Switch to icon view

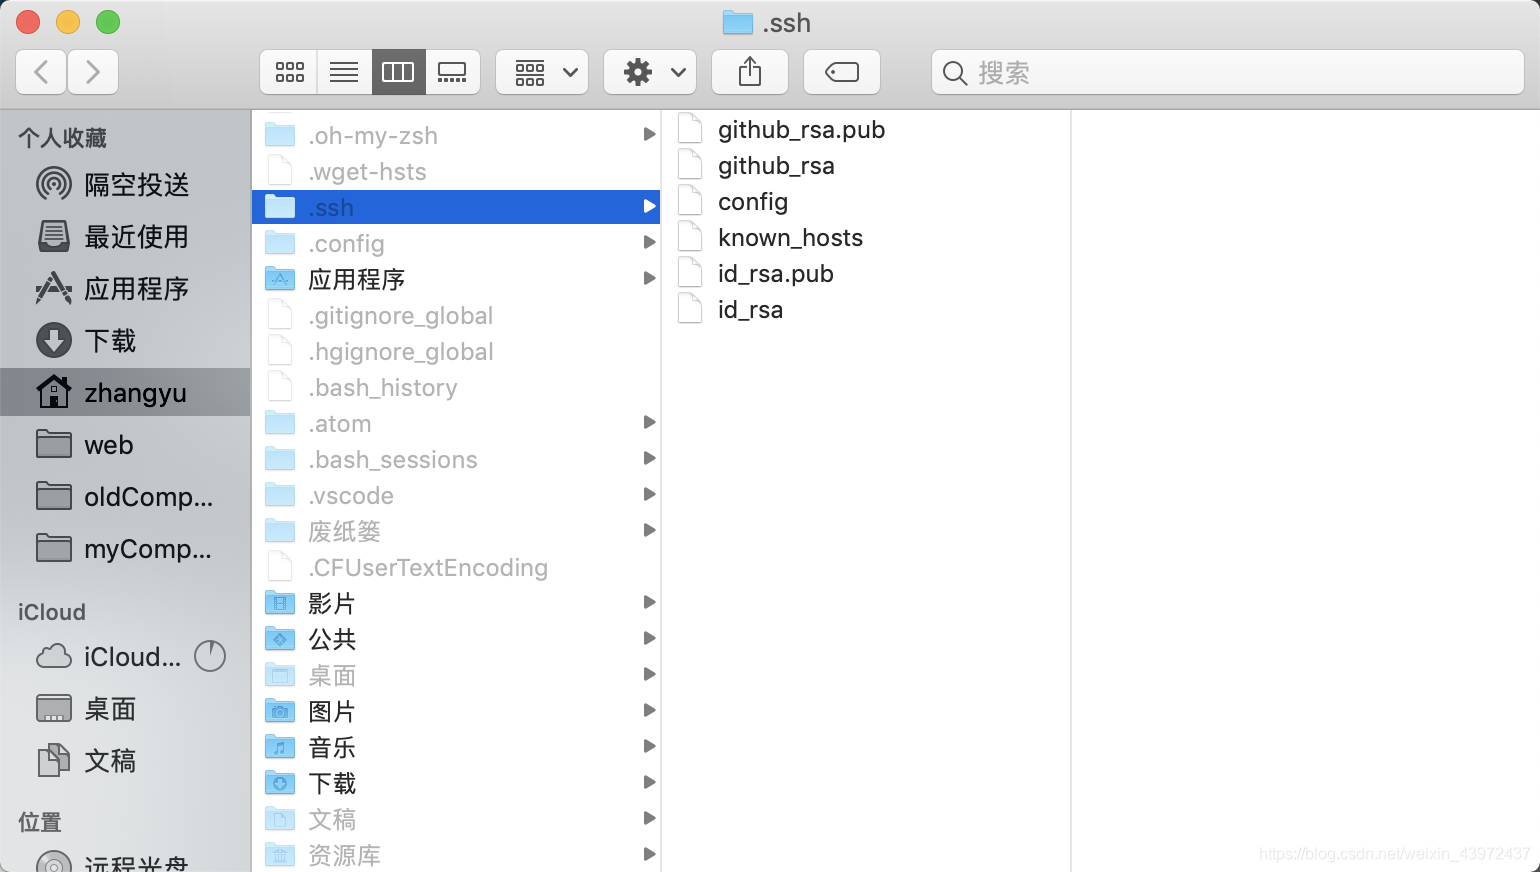(x=289, y=72)
